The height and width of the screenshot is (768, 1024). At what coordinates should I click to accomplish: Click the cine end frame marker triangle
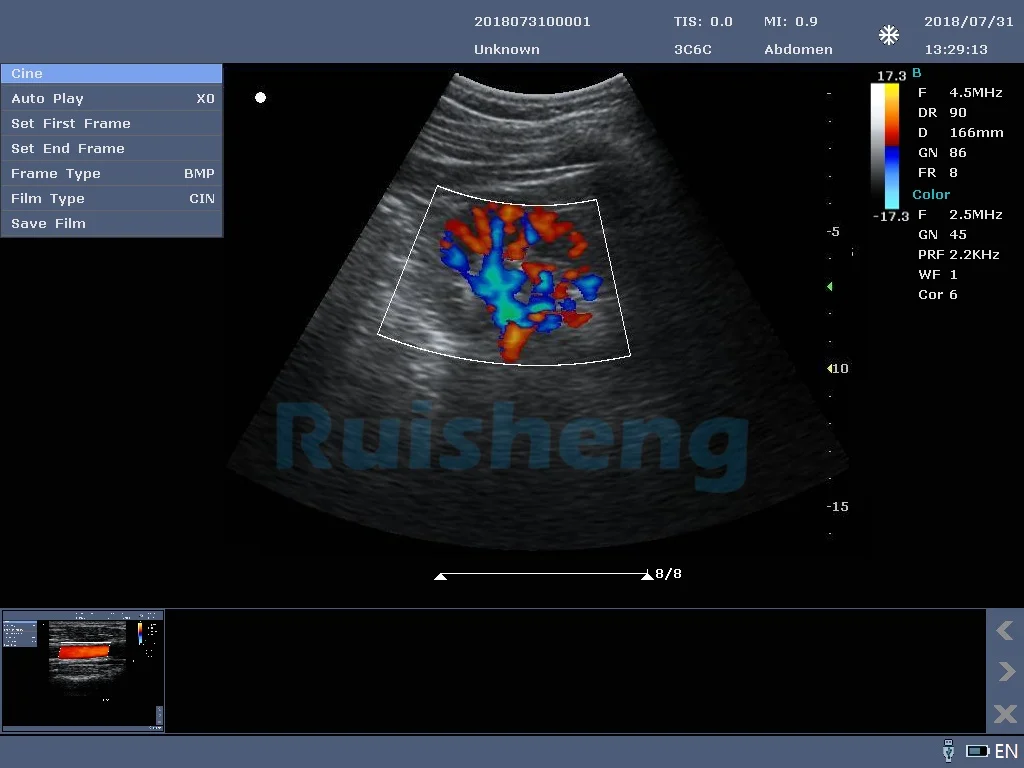click(646, 577)
